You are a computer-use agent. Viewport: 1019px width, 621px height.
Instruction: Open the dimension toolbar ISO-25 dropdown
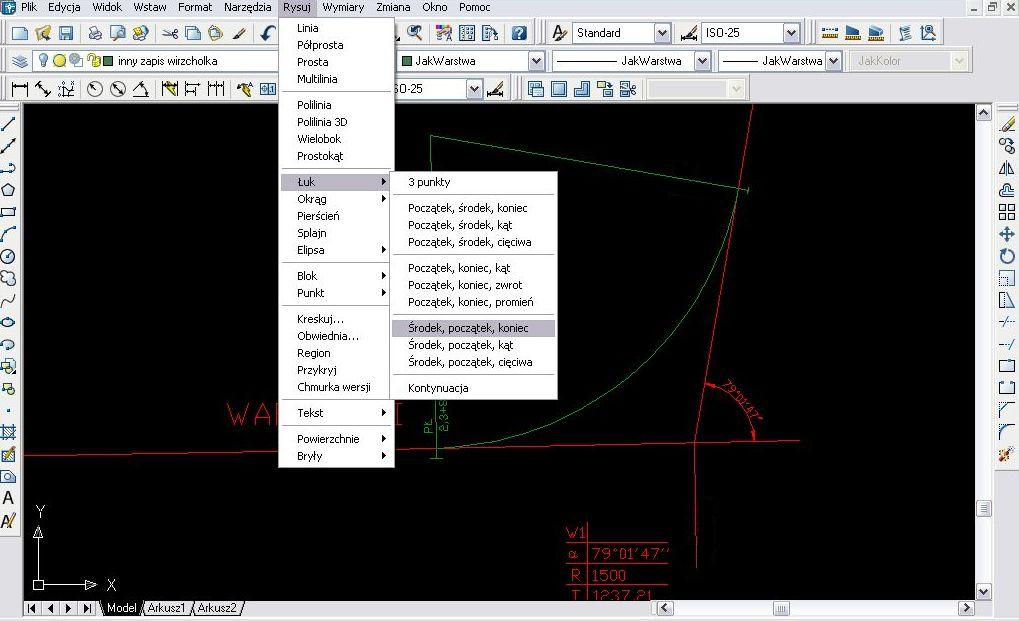pos(474,89)
